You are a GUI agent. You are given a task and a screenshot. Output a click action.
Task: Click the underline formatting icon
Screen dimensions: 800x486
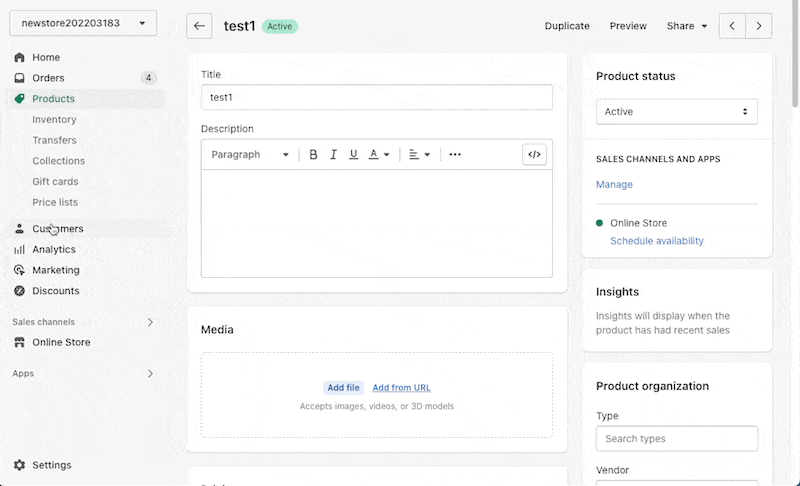click(353, 155)
